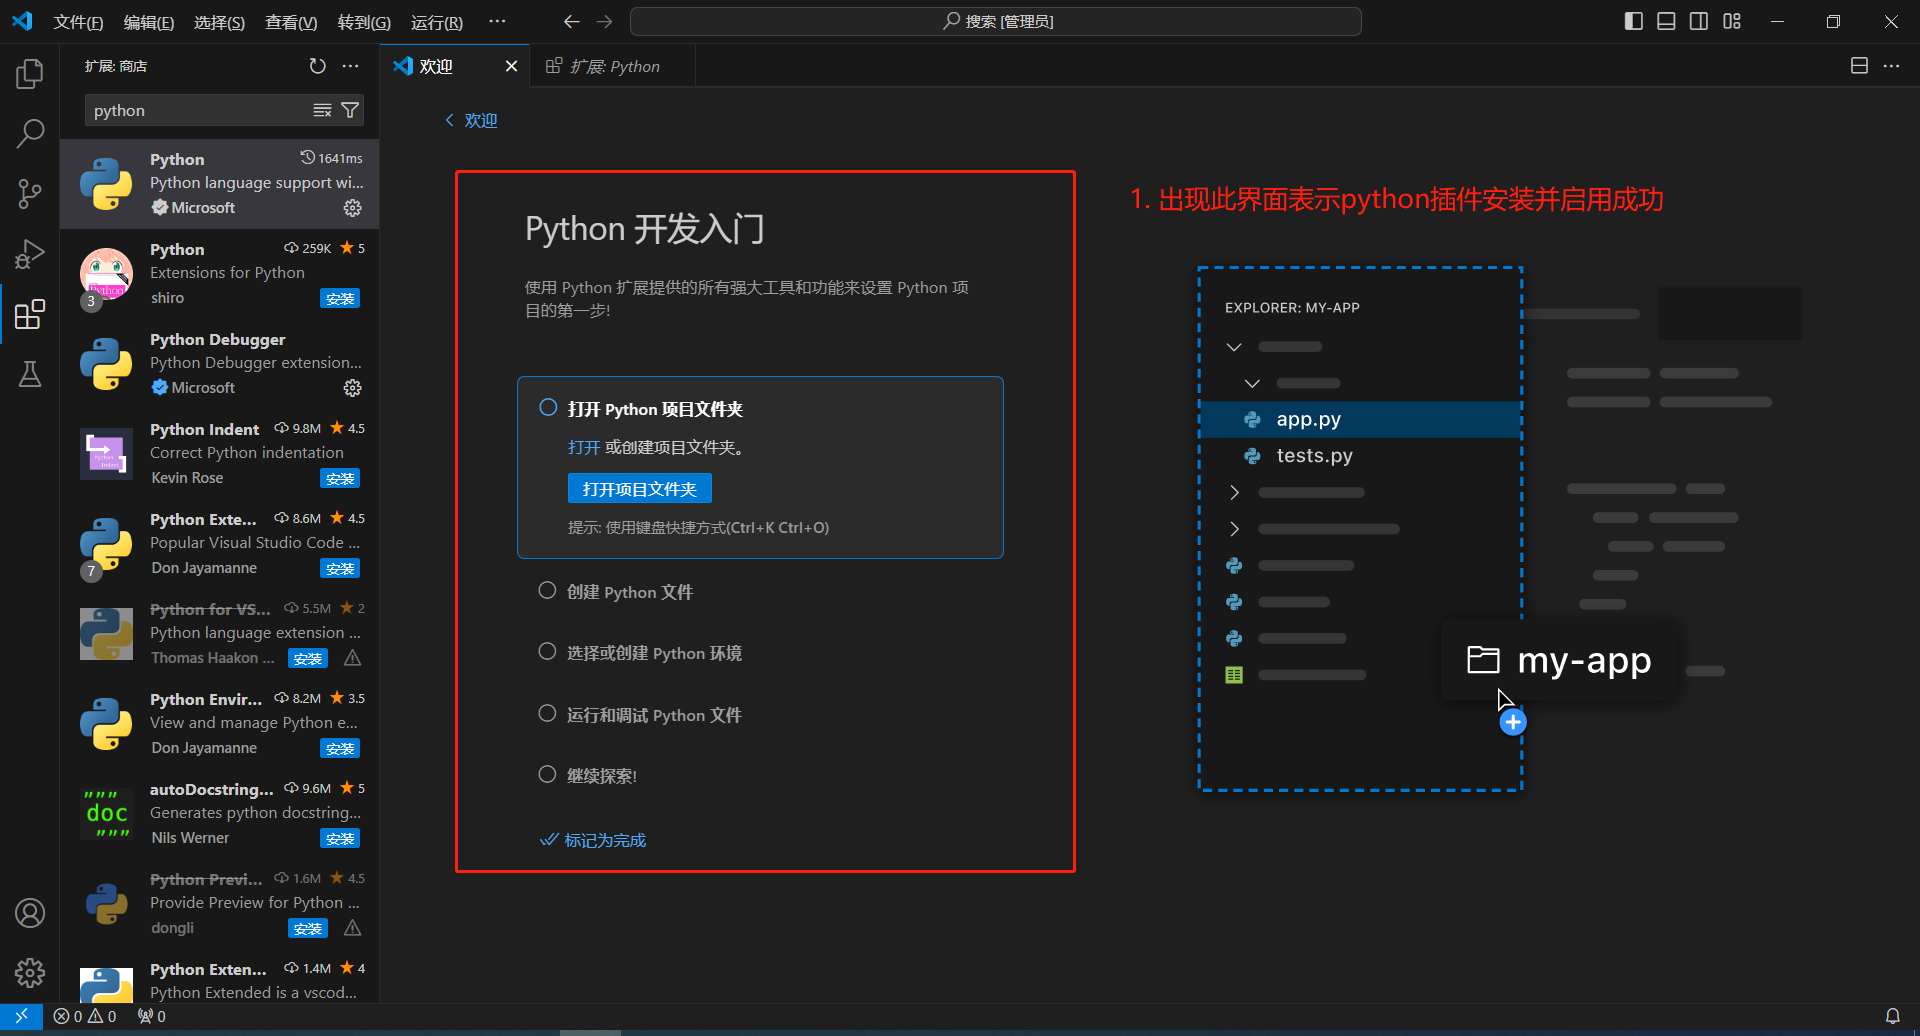1920x1036 pixels.
Task: Click the top command center search box
Action: point(996,21)
